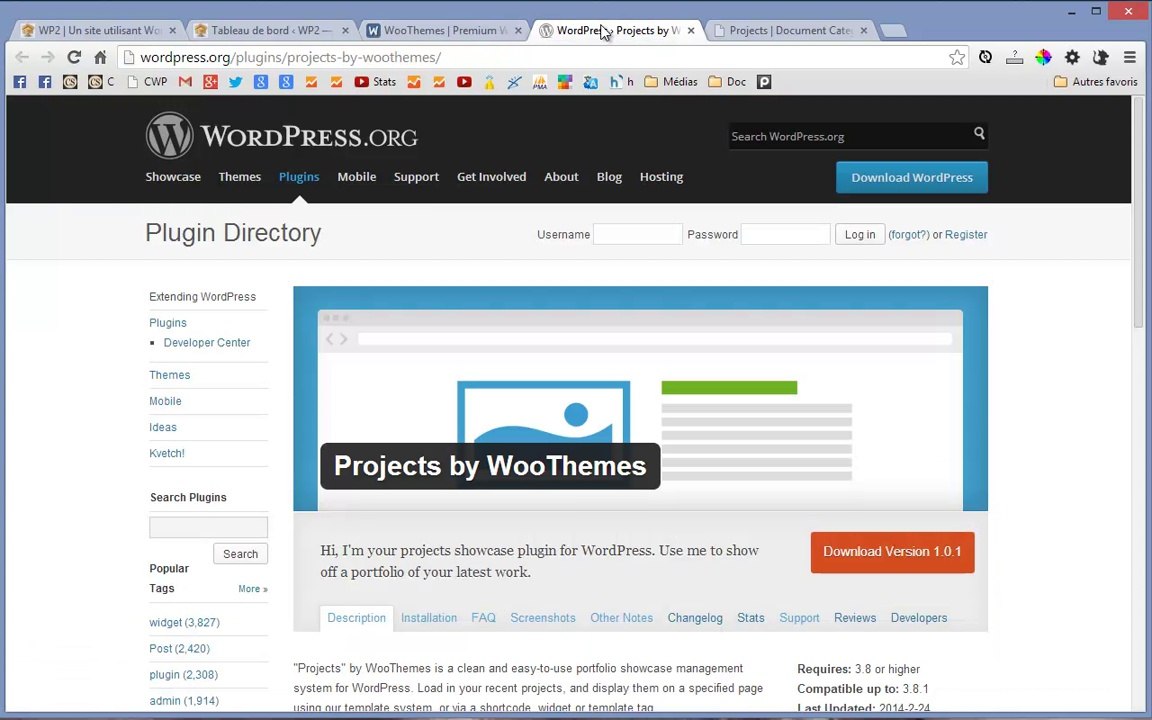Open the Médias bookmarks folder

(671, 82)
